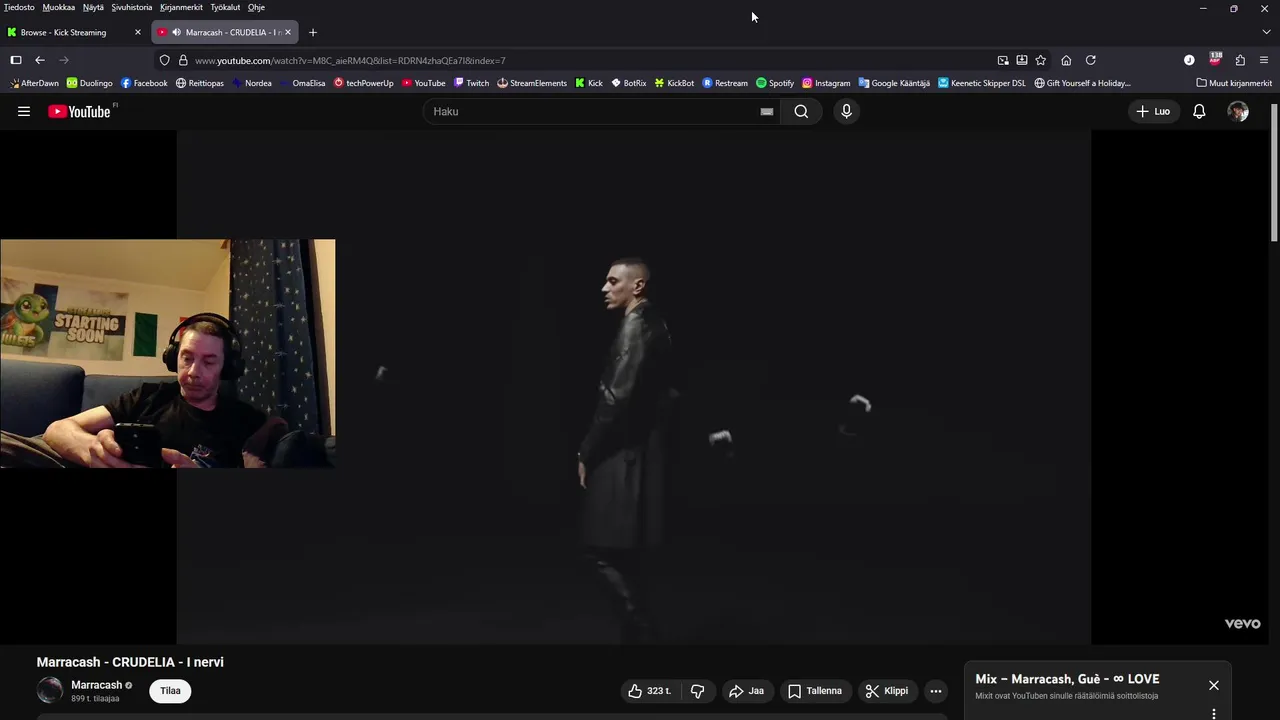Open the Spotify bookmark
The height and width of the screenshot is (720, 1280).
(775, 83)
